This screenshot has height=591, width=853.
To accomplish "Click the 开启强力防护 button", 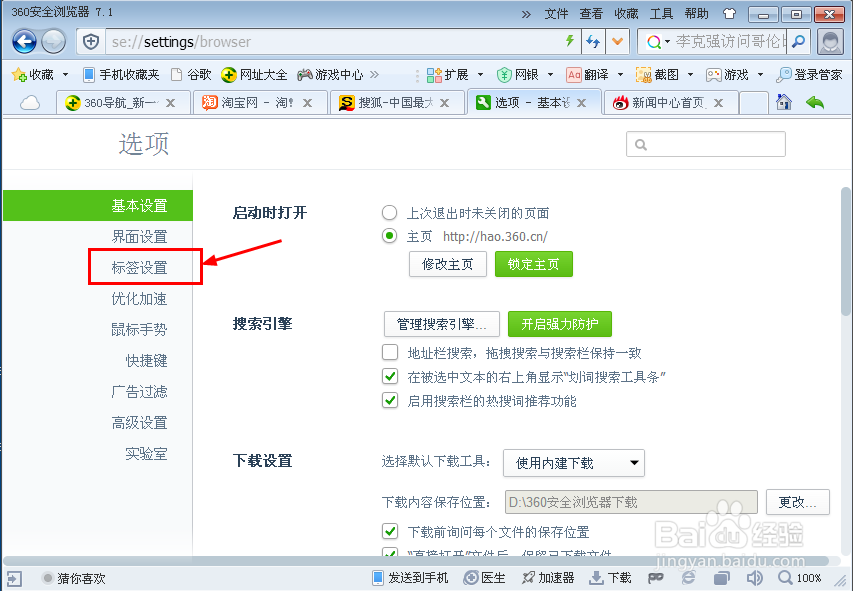I will (560, 324).
